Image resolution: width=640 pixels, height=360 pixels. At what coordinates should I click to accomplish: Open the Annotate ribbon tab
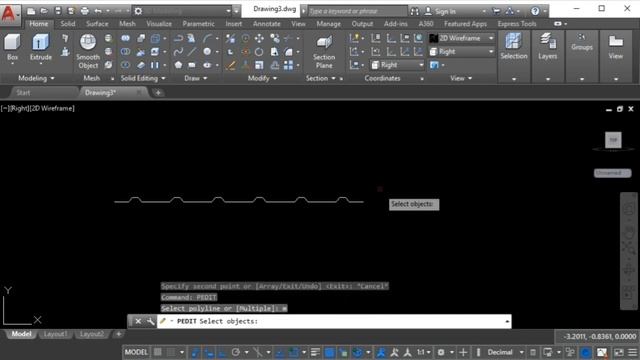click(267, 24)
